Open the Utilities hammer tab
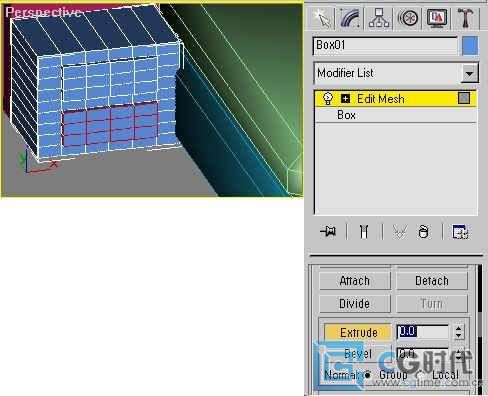 [x=466, y=17]
